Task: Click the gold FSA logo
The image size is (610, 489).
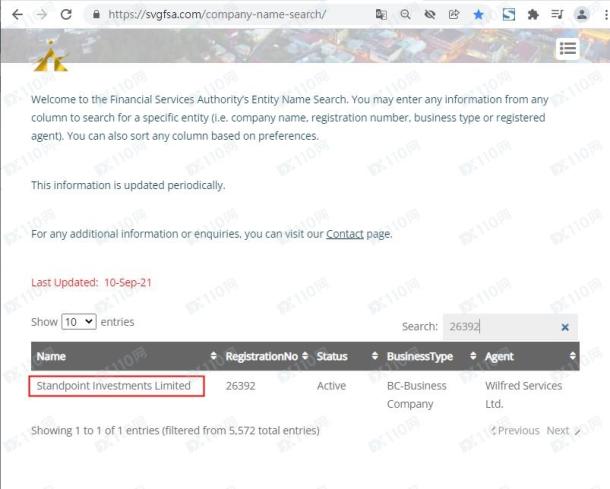Action: (51, 56)
